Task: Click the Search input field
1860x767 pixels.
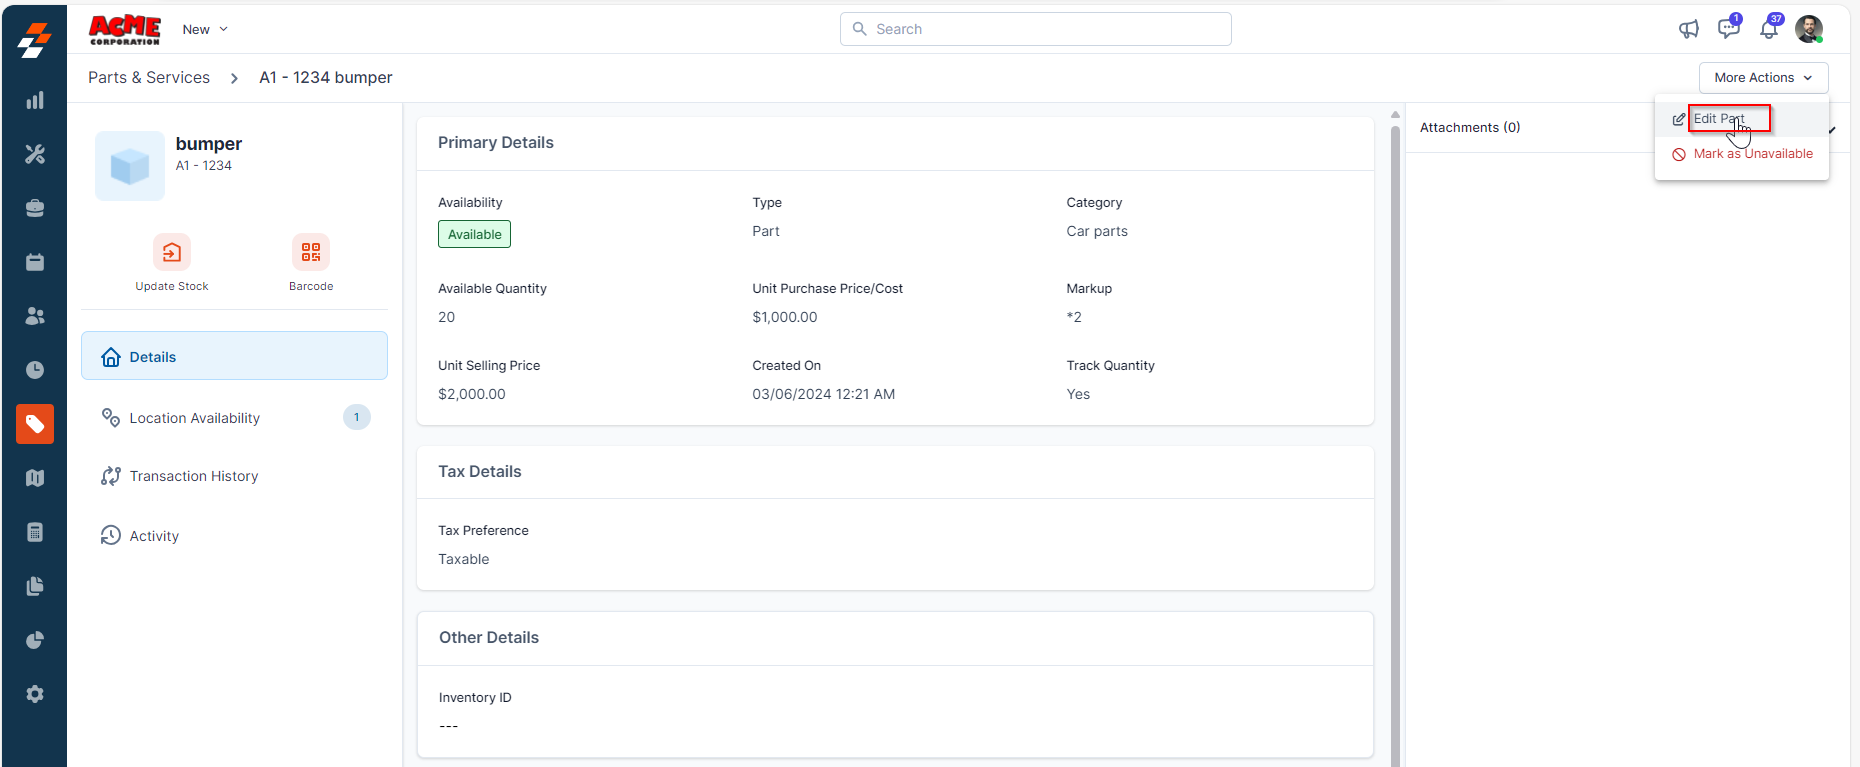Action: 1036,29
